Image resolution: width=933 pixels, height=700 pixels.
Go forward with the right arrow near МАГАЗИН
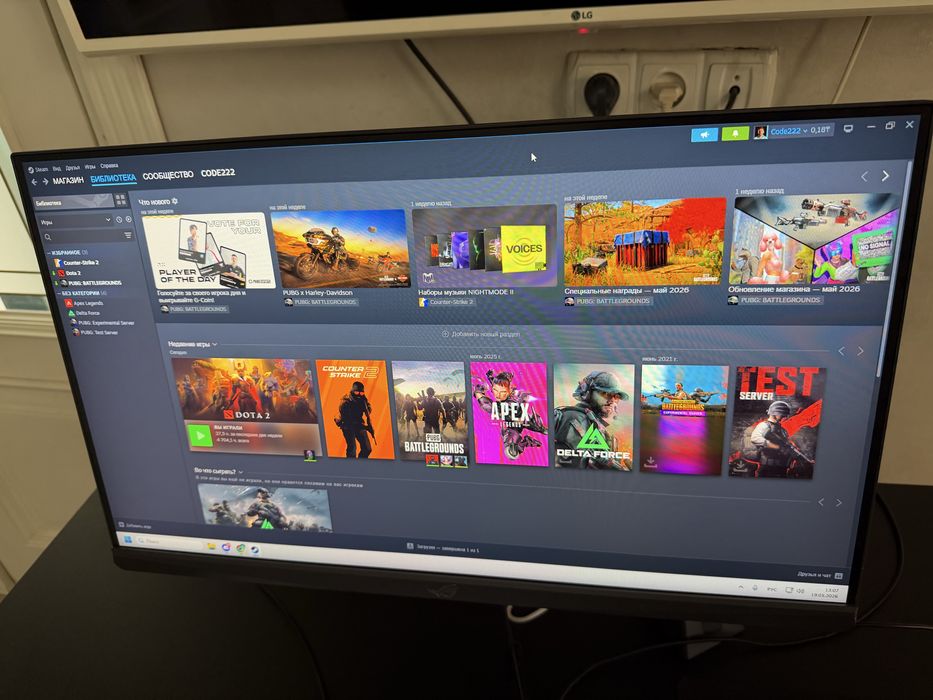point(45,182)
